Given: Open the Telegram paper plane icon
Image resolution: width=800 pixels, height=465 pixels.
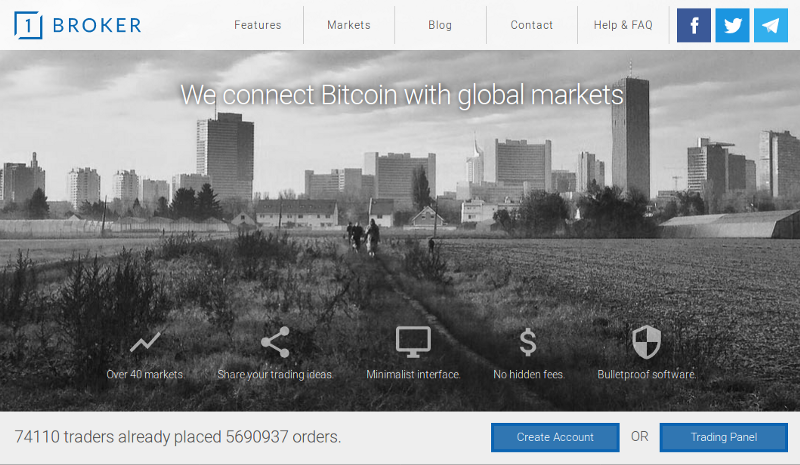Looking at the screenshot, I should tap(771, 25).
